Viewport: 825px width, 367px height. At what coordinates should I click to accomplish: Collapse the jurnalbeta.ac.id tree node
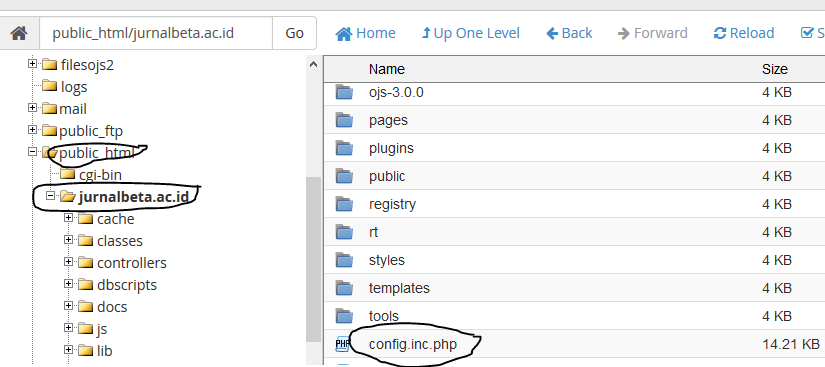(x=51, y=196)
